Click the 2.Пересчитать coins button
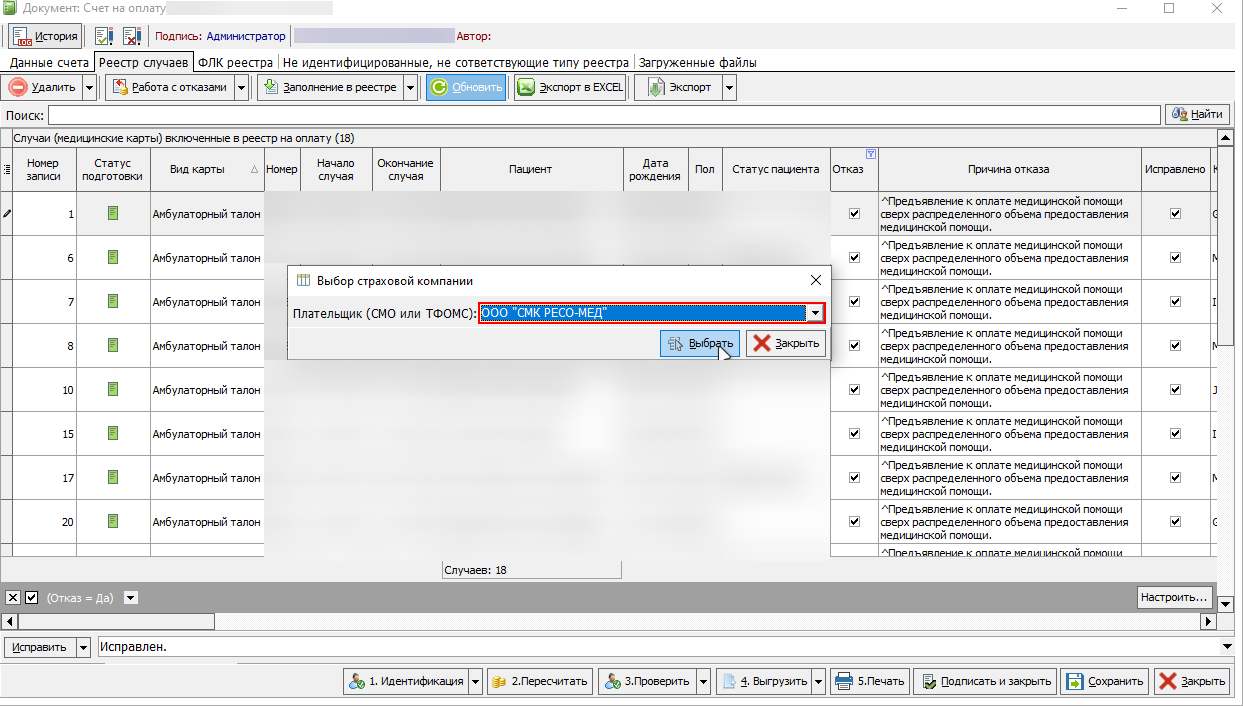The width and height of the screenshot is (1243, 706). [x=540, y=681]
